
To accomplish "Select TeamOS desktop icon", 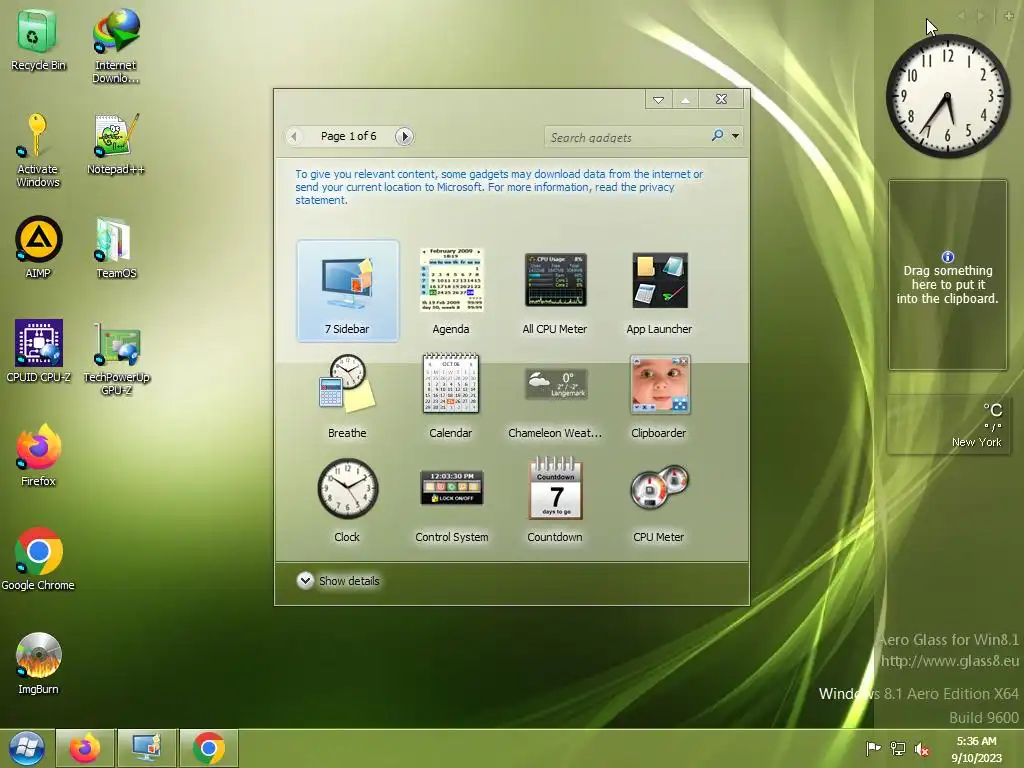I will (x=116, y=248).
